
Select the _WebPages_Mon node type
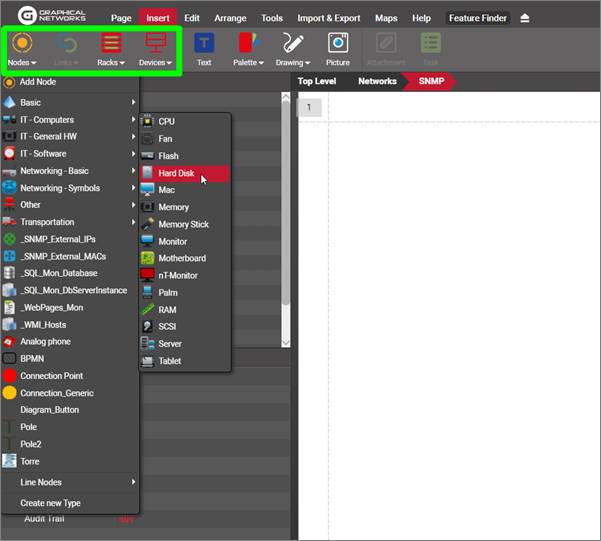70,307
